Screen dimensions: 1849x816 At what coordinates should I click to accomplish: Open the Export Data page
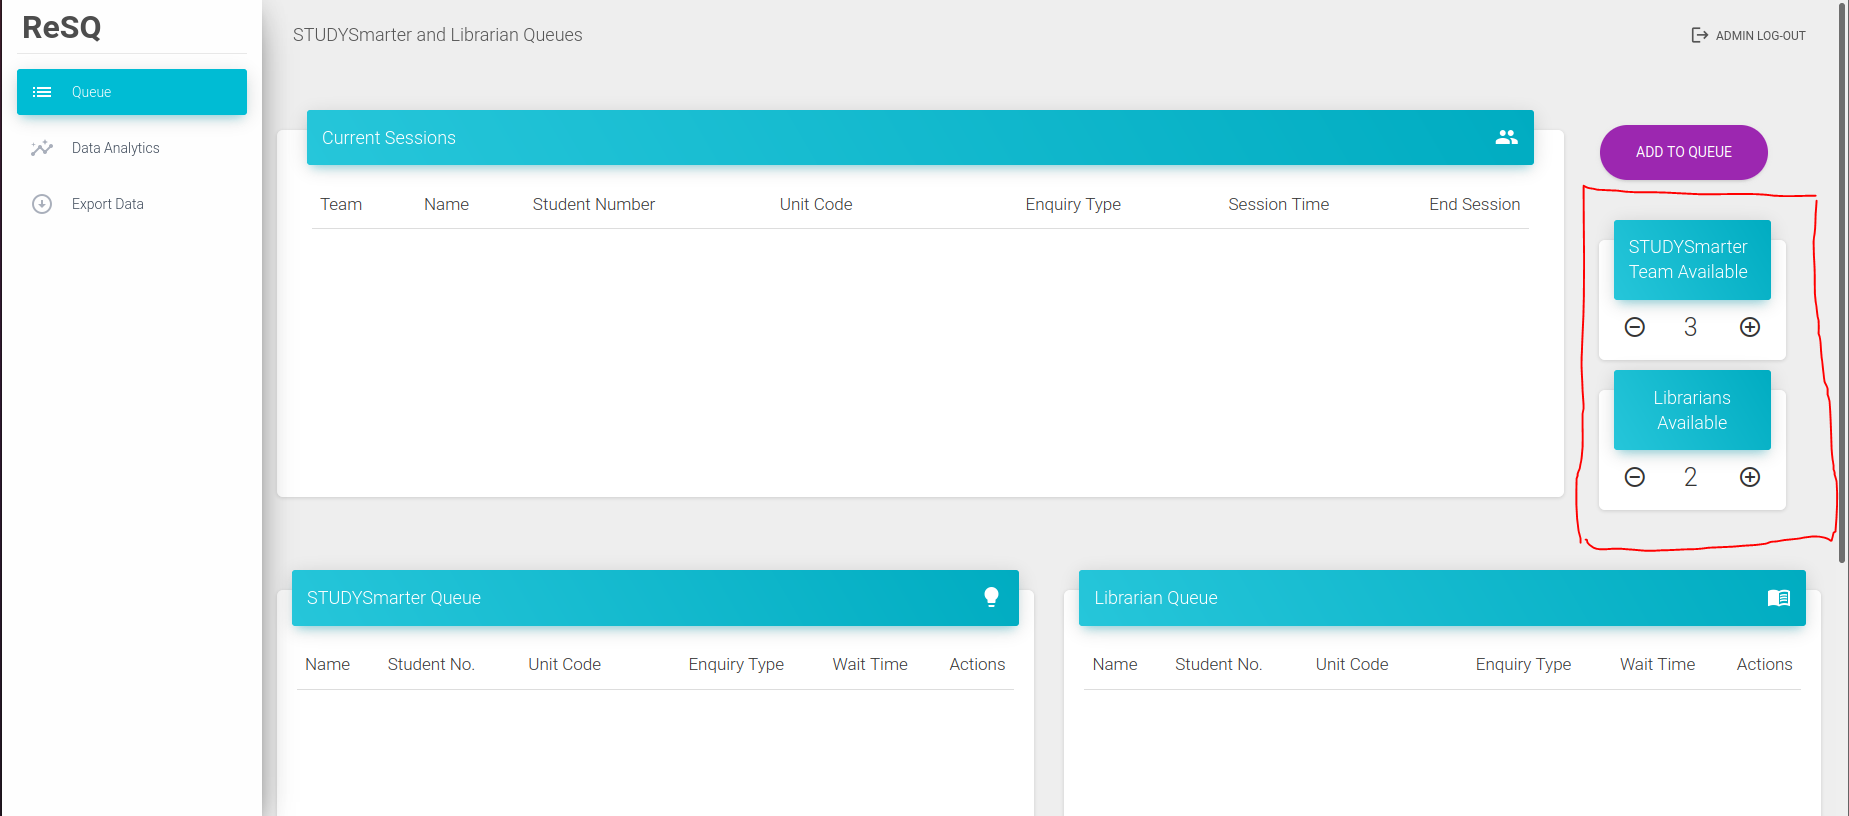click(x=108, y=204)
